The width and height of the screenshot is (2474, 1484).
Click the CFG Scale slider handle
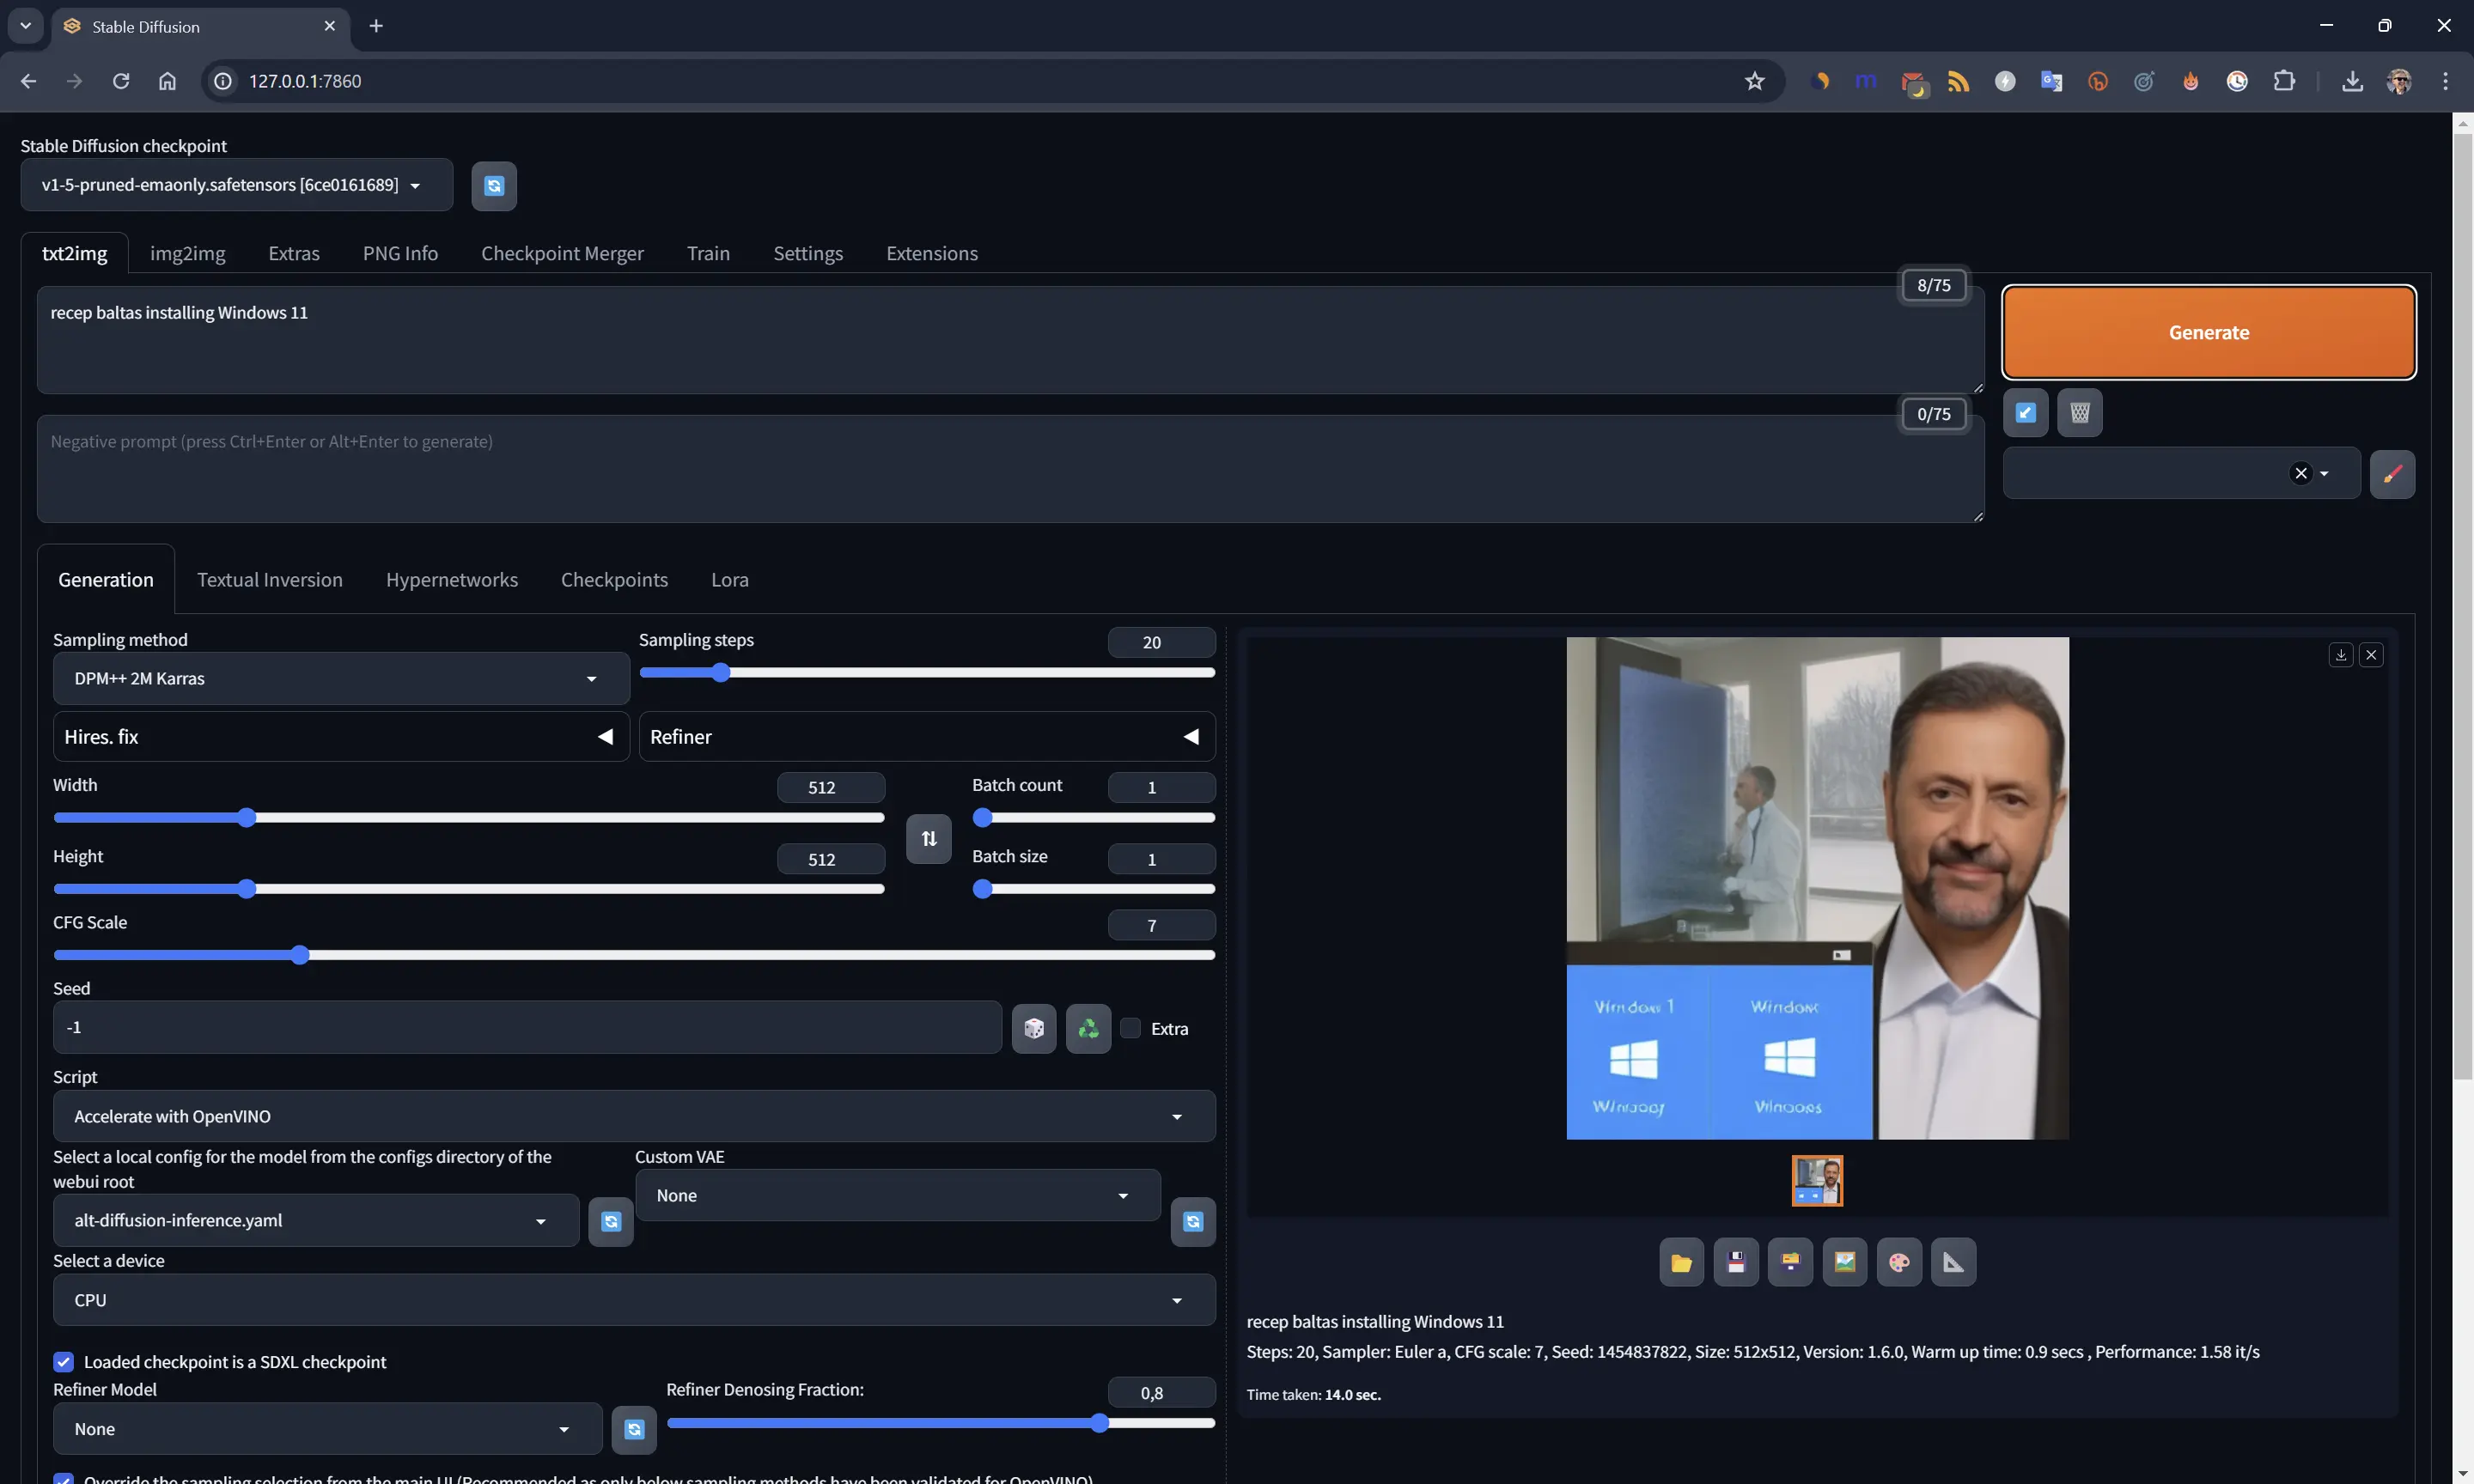(300, 956)
